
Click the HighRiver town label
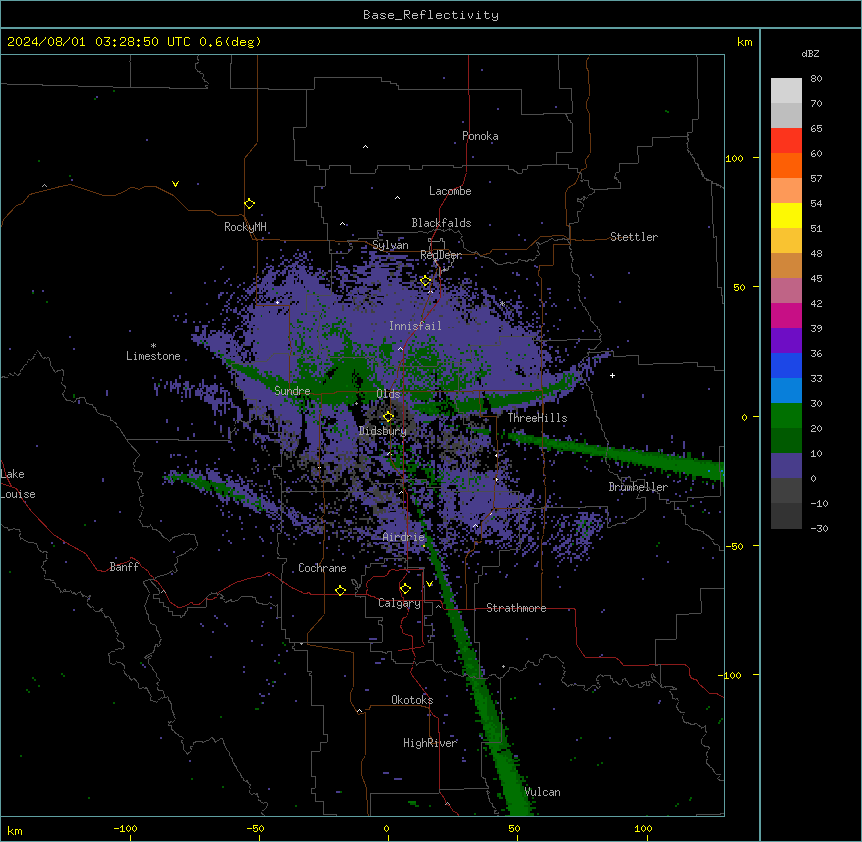(x=430, y=743)
